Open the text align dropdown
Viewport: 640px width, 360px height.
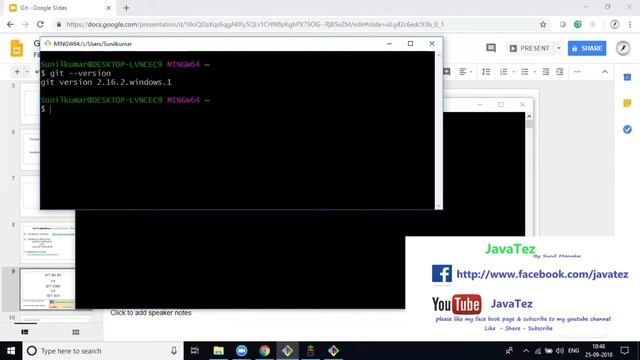pos(465,72)
